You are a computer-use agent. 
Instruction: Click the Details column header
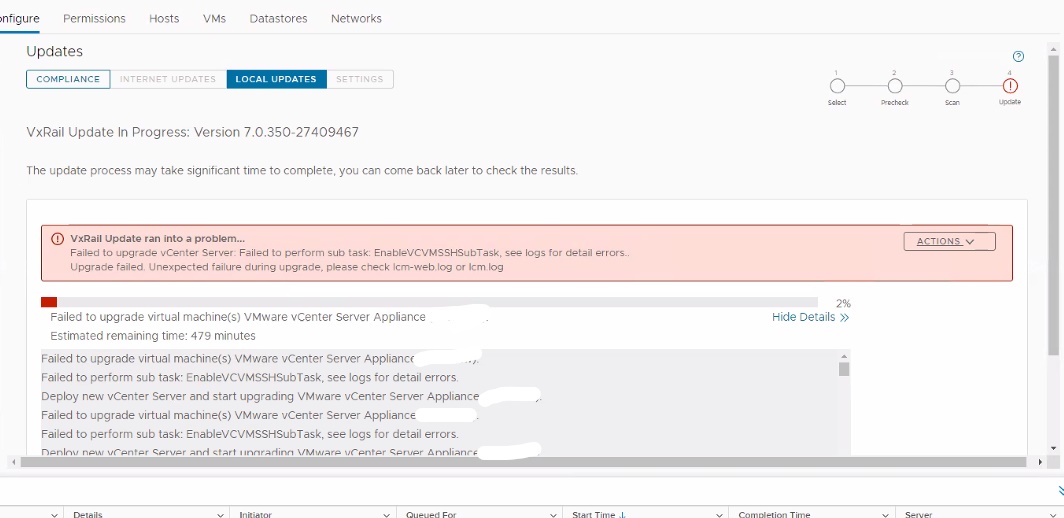coord(88,515)
